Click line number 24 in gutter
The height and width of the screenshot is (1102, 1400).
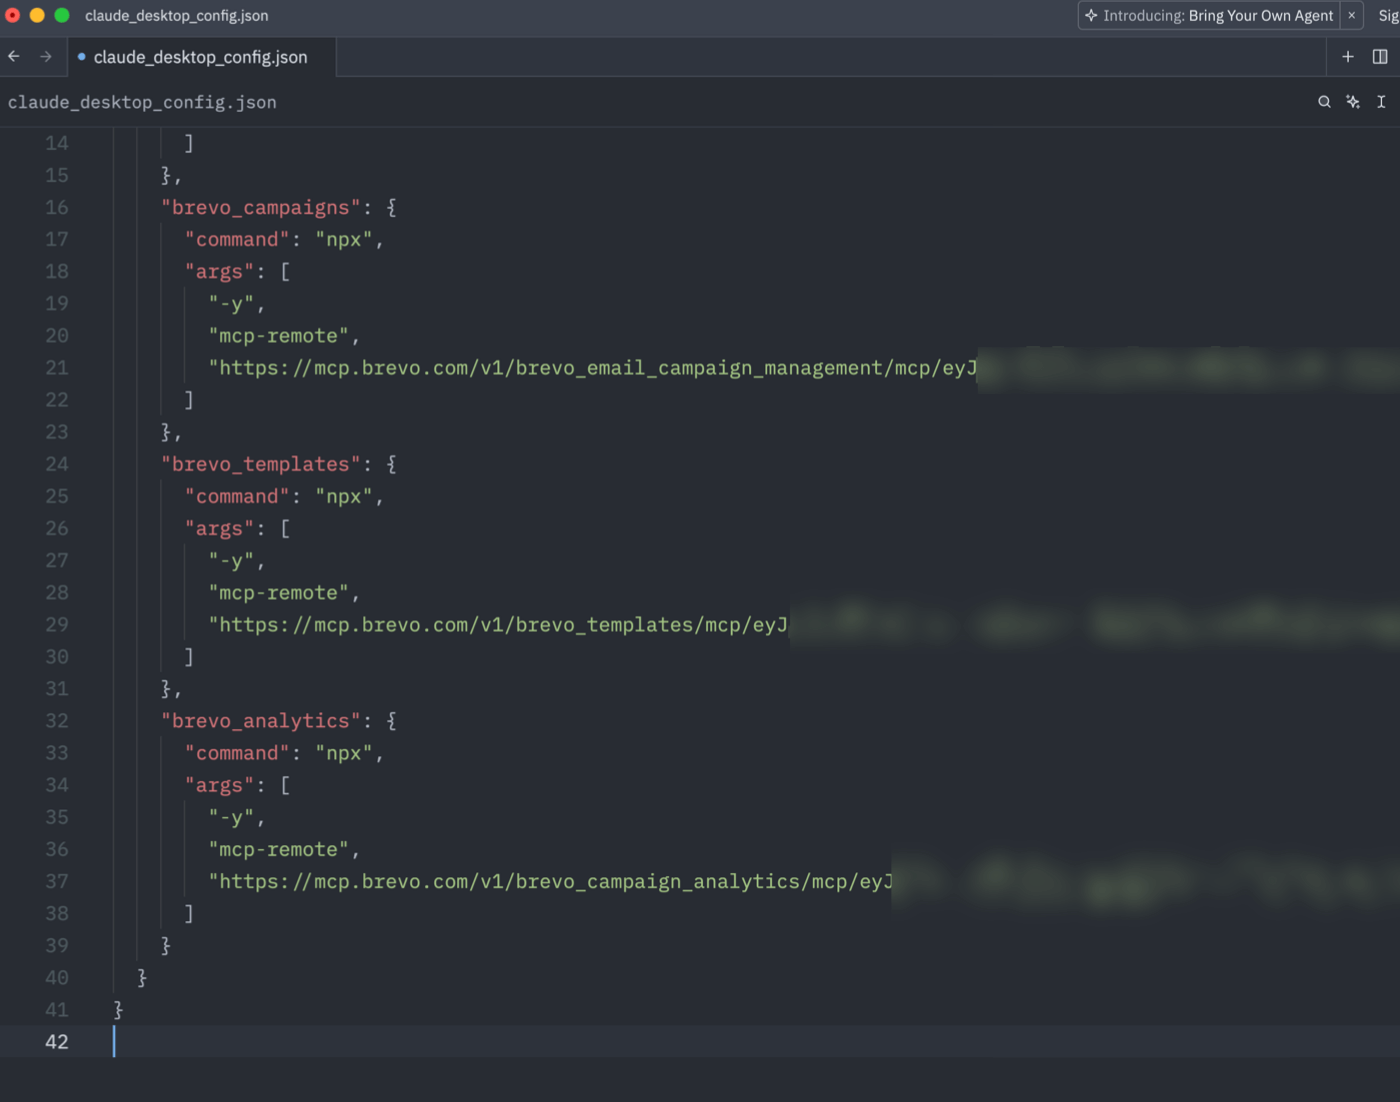[57, 464]
